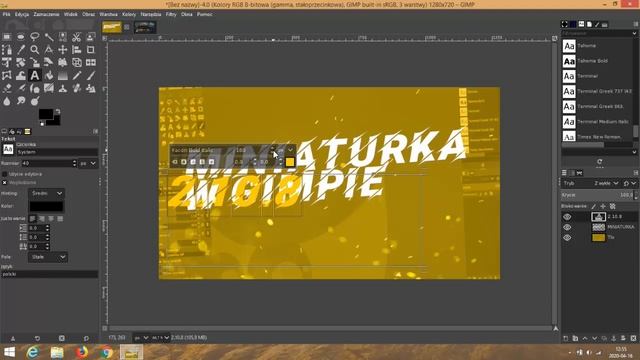Viewport: 640px width, 360px height.
Task: Click the foreground color swatch in toolbox
Action: (x=46, y=114)
